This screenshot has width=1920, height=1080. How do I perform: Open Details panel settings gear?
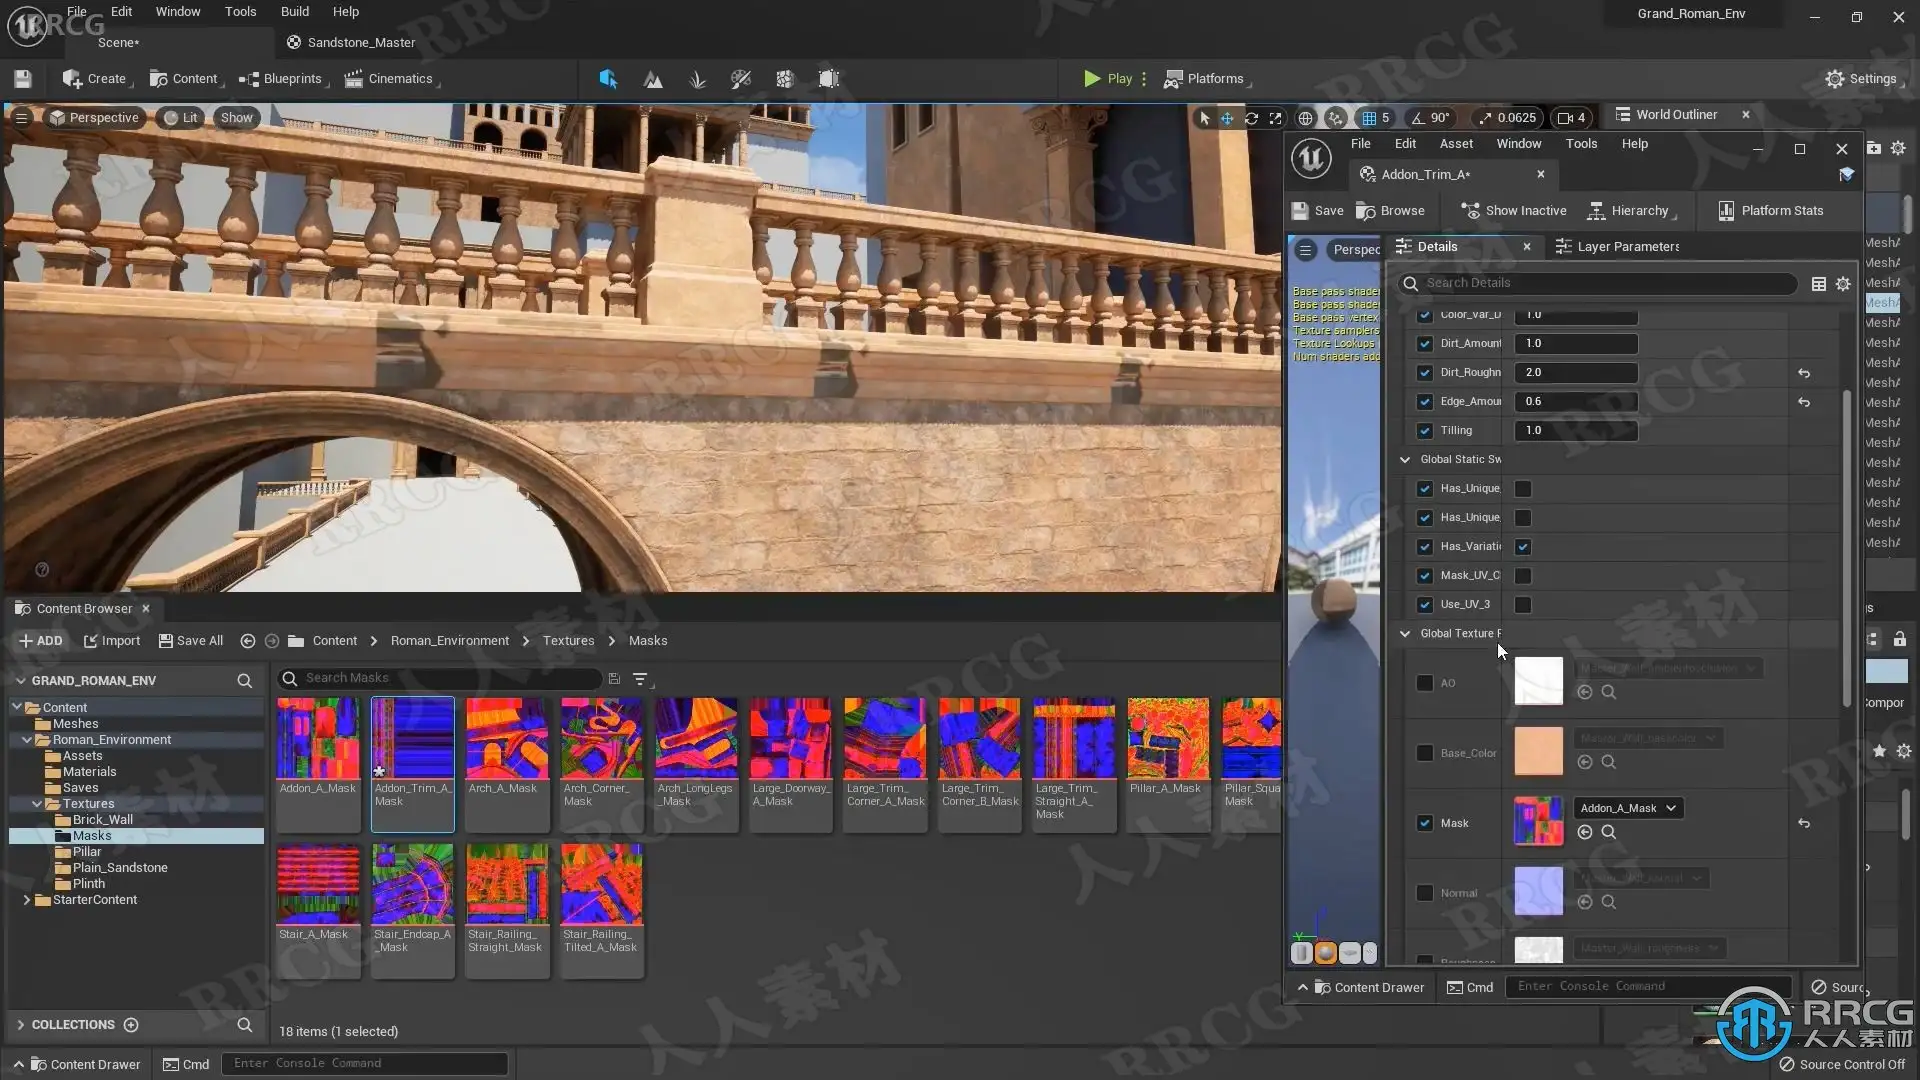click(x=1843, y=284)
